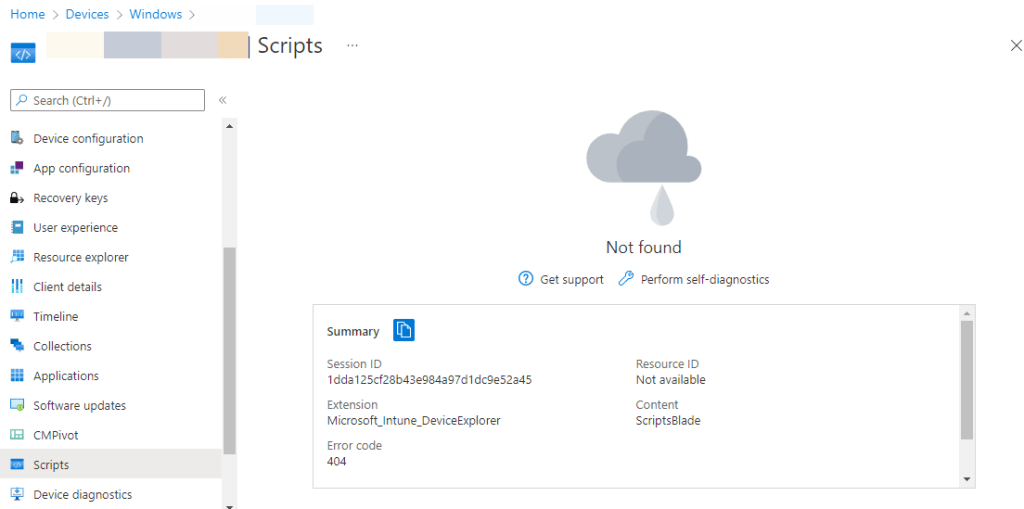Navigate to Devices breadcrumb
The image size is (1024, 509).
click(89, 14)
